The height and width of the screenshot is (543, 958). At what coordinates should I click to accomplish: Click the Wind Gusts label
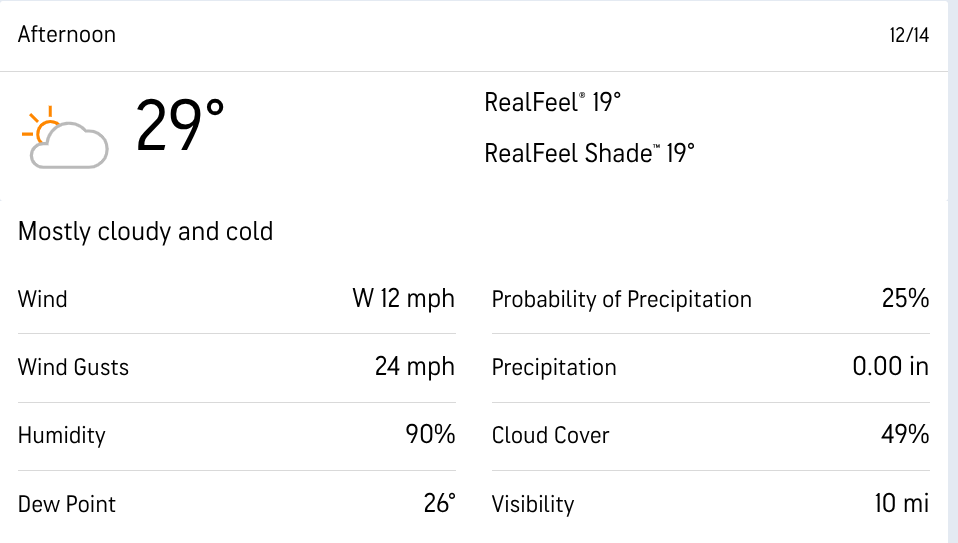point(73,367)
